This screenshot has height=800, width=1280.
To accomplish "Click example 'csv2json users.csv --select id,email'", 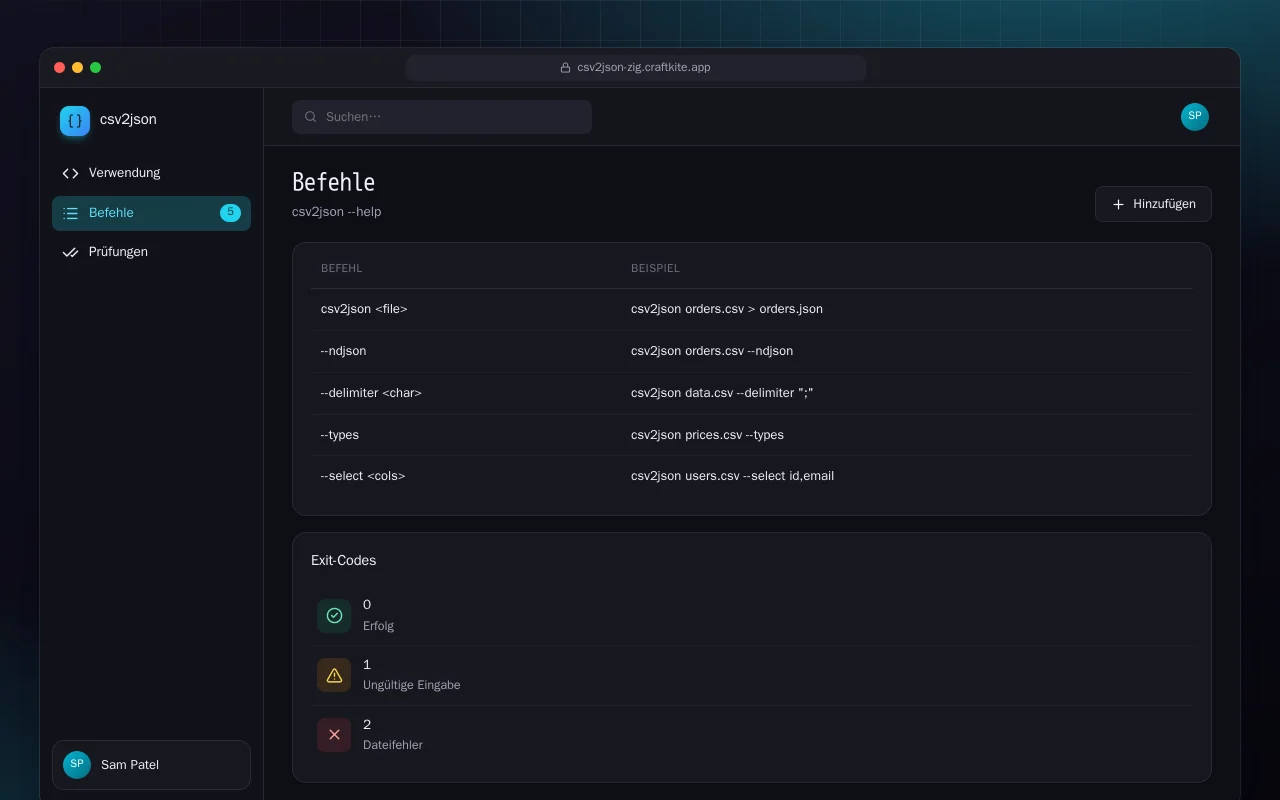I will (x=732, y=476).
